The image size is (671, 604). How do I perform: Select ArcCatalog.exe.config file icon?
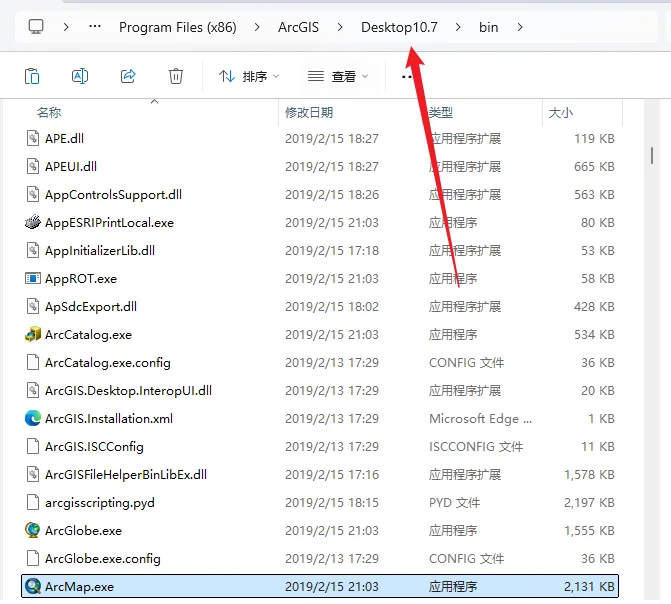33,363
